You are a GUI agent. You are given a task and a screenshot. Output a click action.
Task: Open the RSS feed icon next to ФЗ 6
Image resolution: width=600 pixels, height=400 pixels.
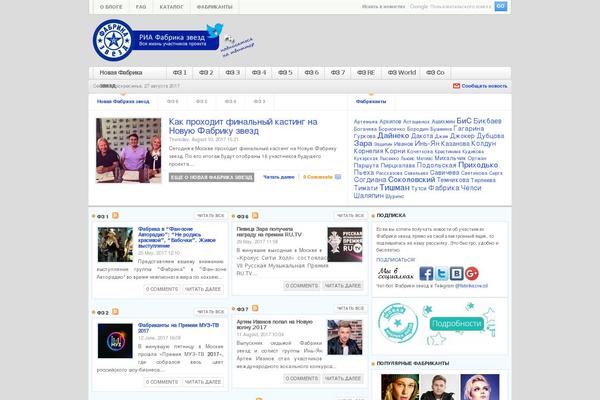[255, 216]
